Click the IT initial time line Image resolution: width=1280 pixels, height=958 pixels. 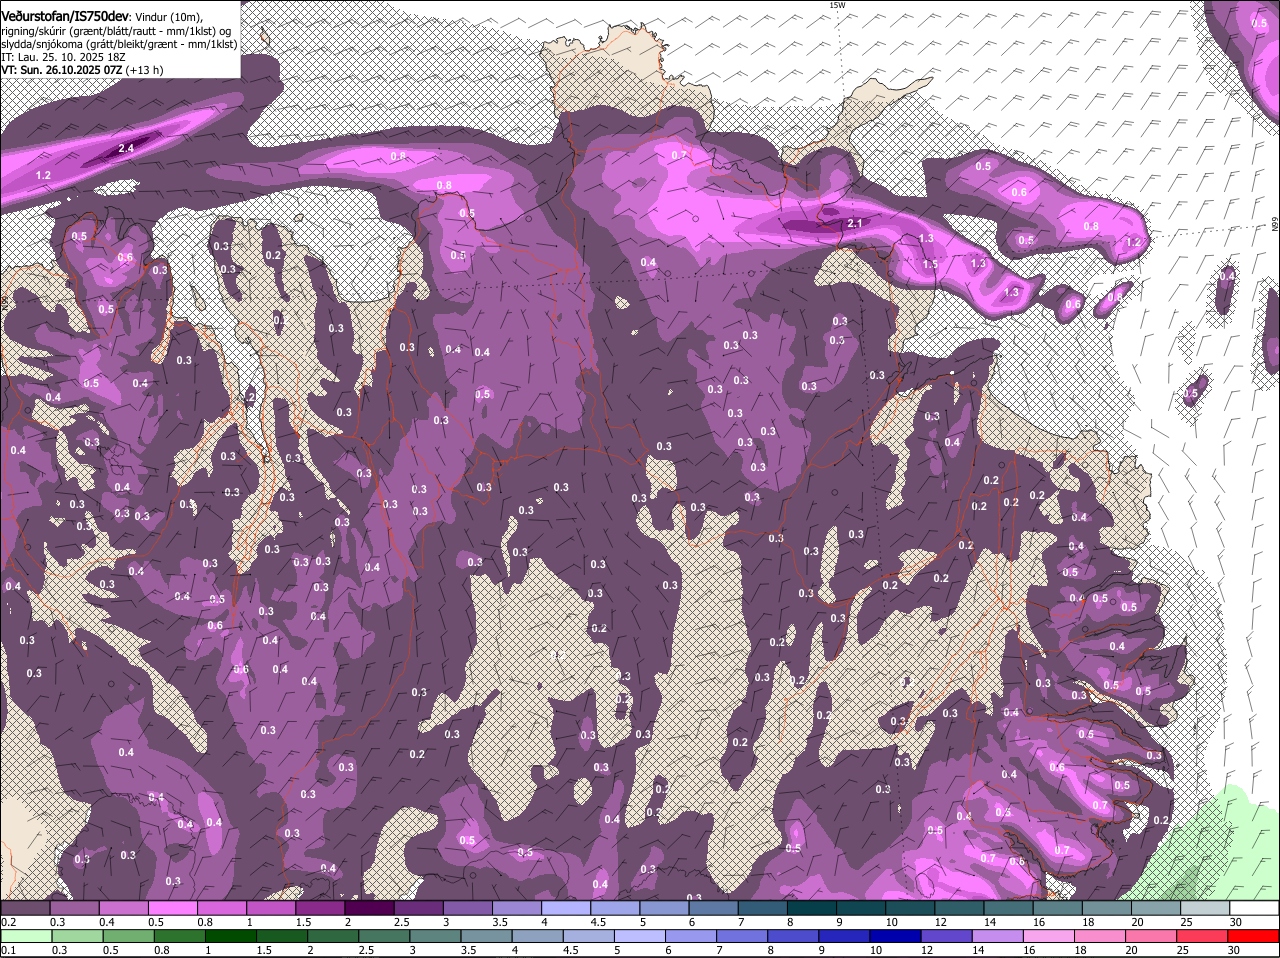pos(63,57)
